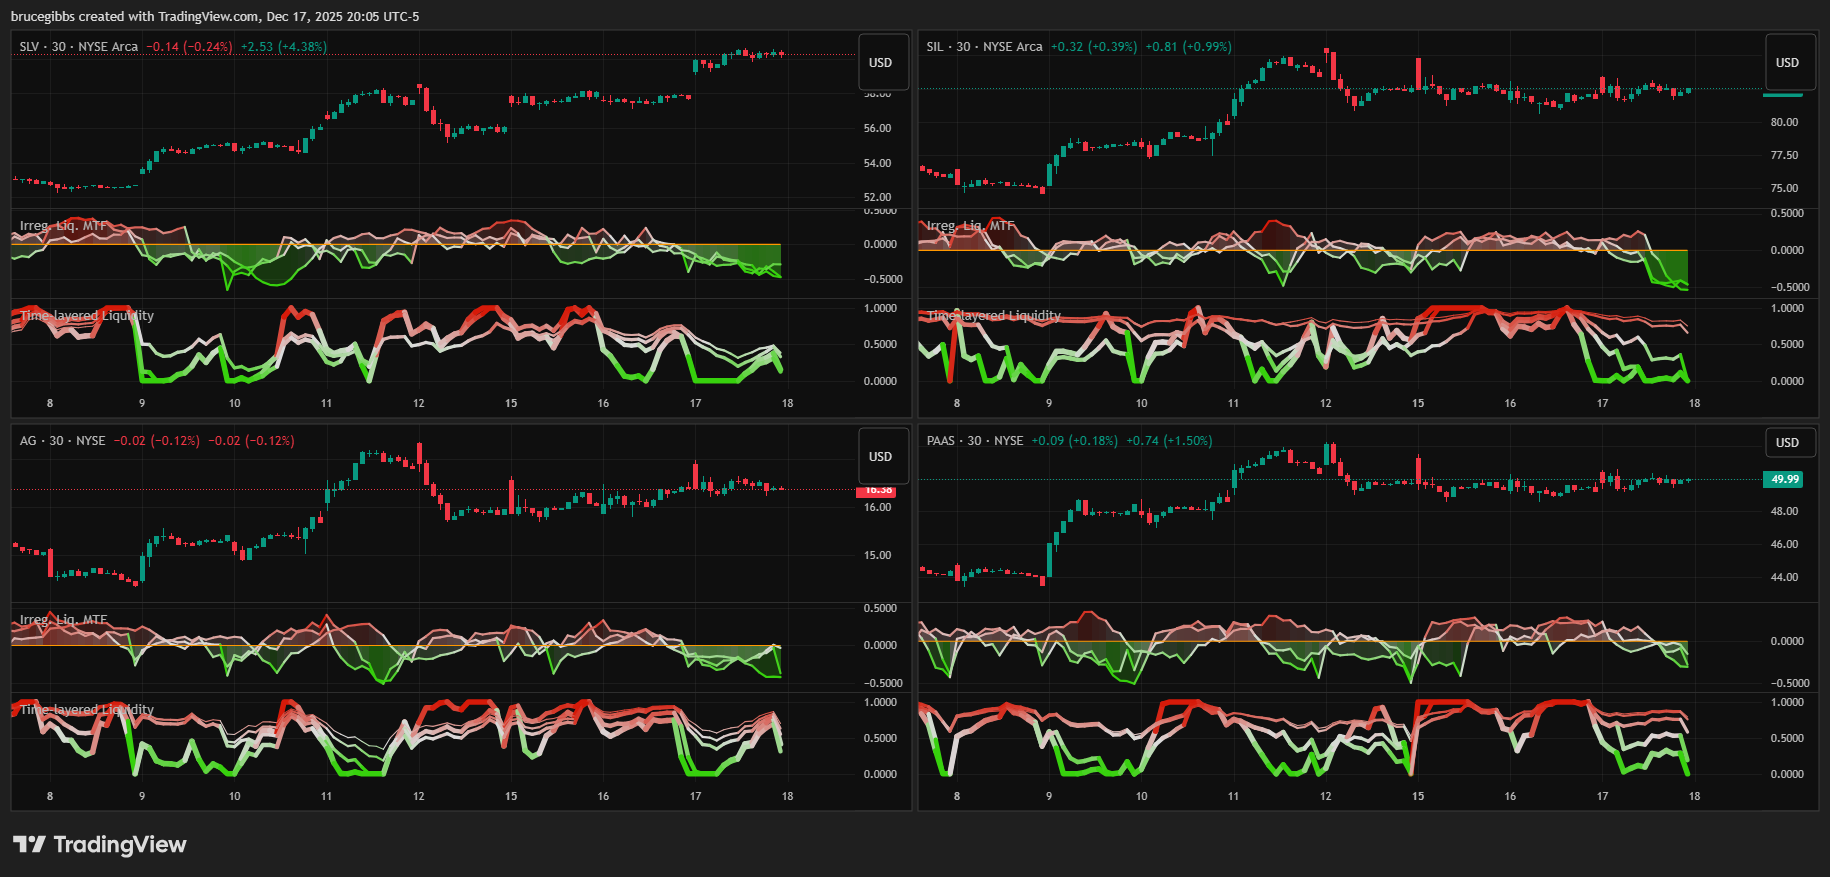Click Irreg. Liq. MTF label in SLV chart
Image resolution: width=1830 pixels, height=877 pixels.
63,226
